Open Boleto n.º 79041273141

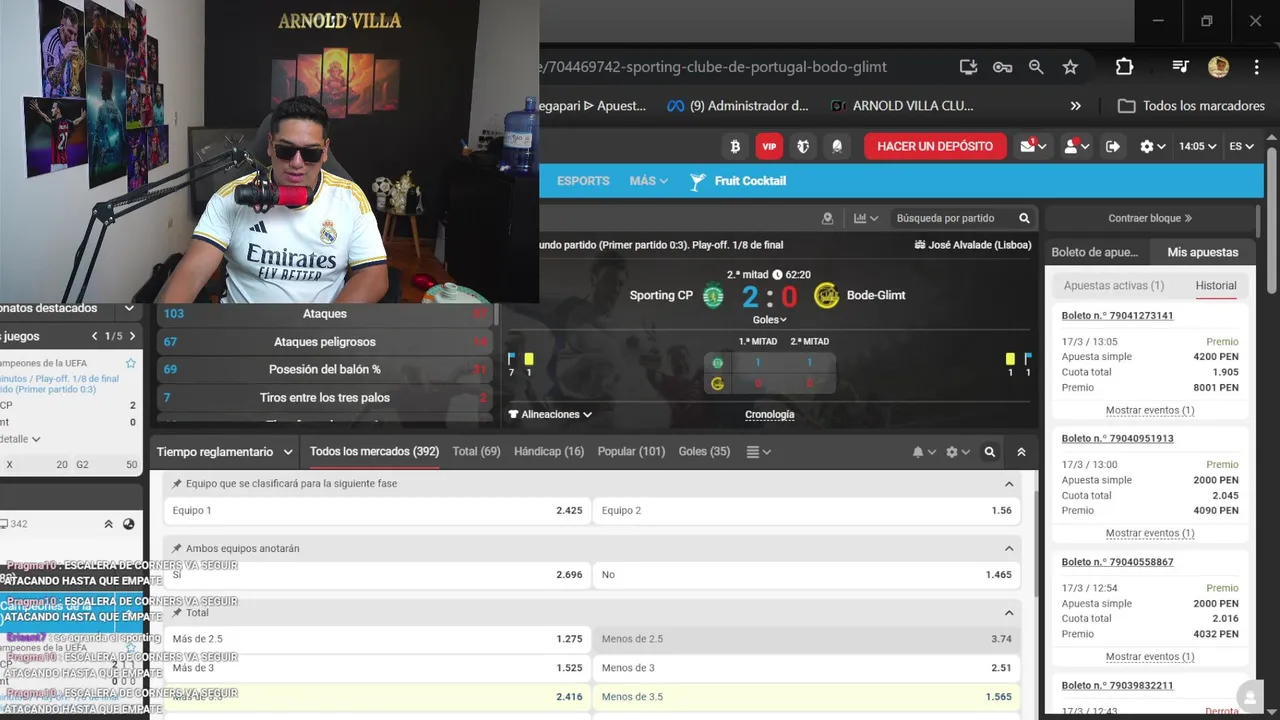pos(1117,316)
